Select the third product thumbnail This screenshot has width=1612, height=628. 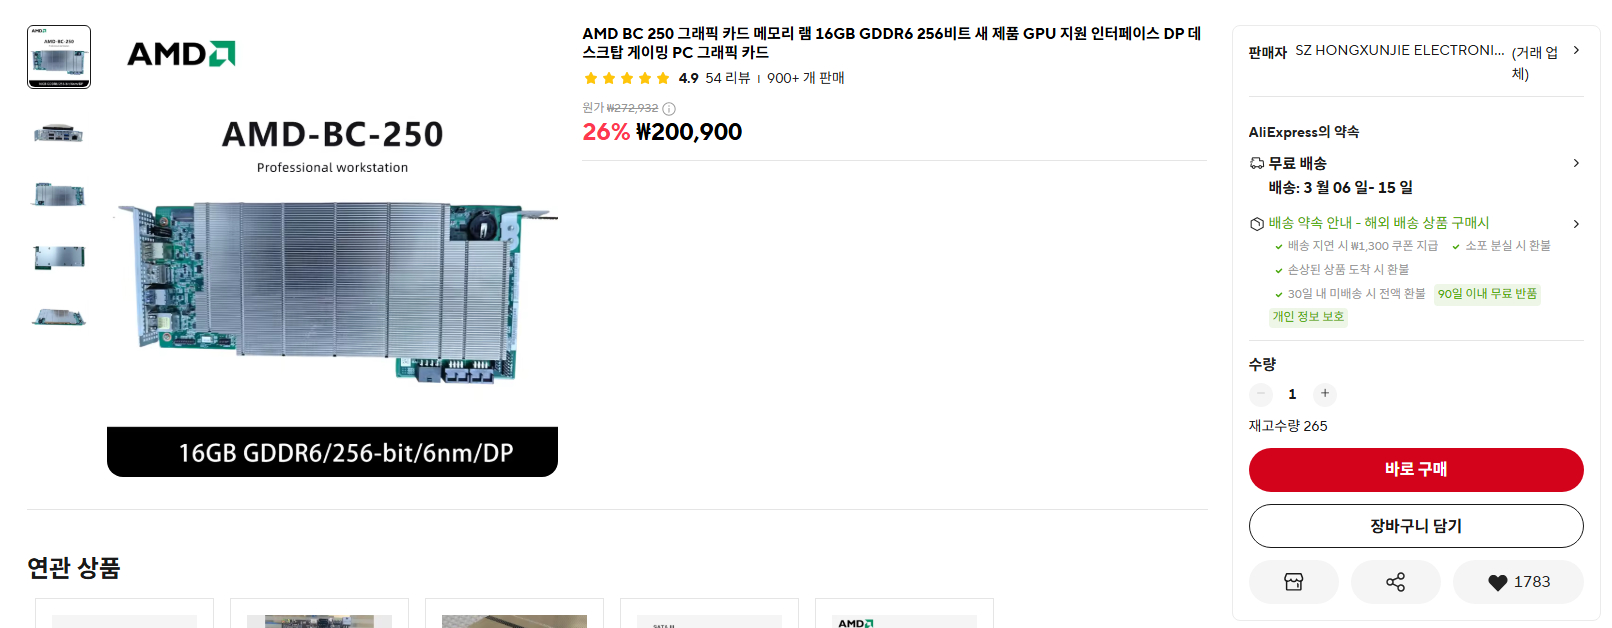tap(59, 195)
